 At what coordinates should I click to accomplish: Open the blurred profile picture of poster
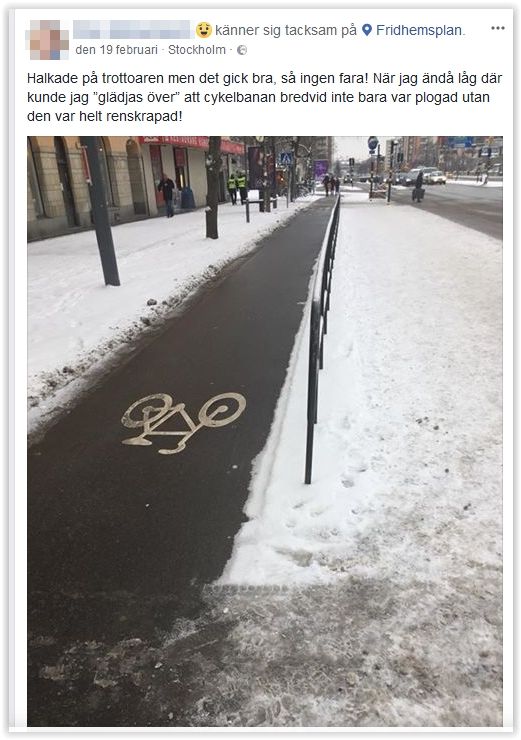pos(49,40)
